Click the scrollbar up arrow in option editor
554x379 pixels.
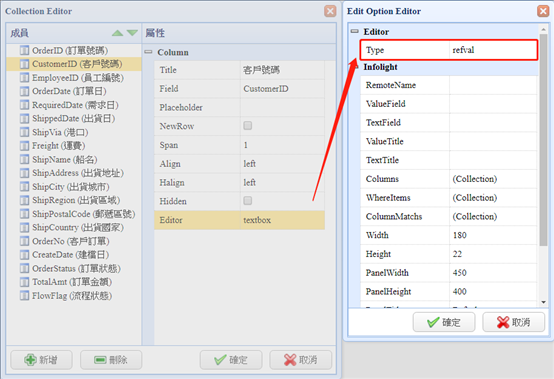point(543,28)
